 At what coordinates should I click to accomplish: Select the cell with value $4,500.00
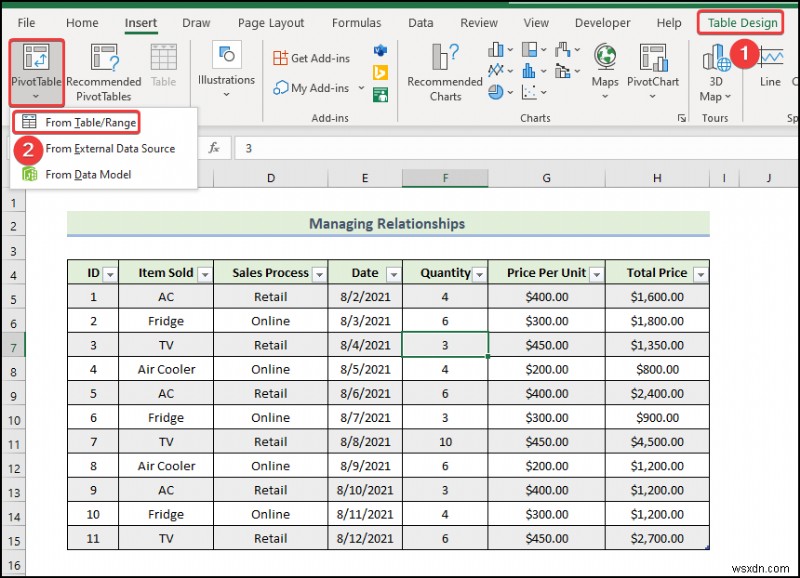point(657,442)
